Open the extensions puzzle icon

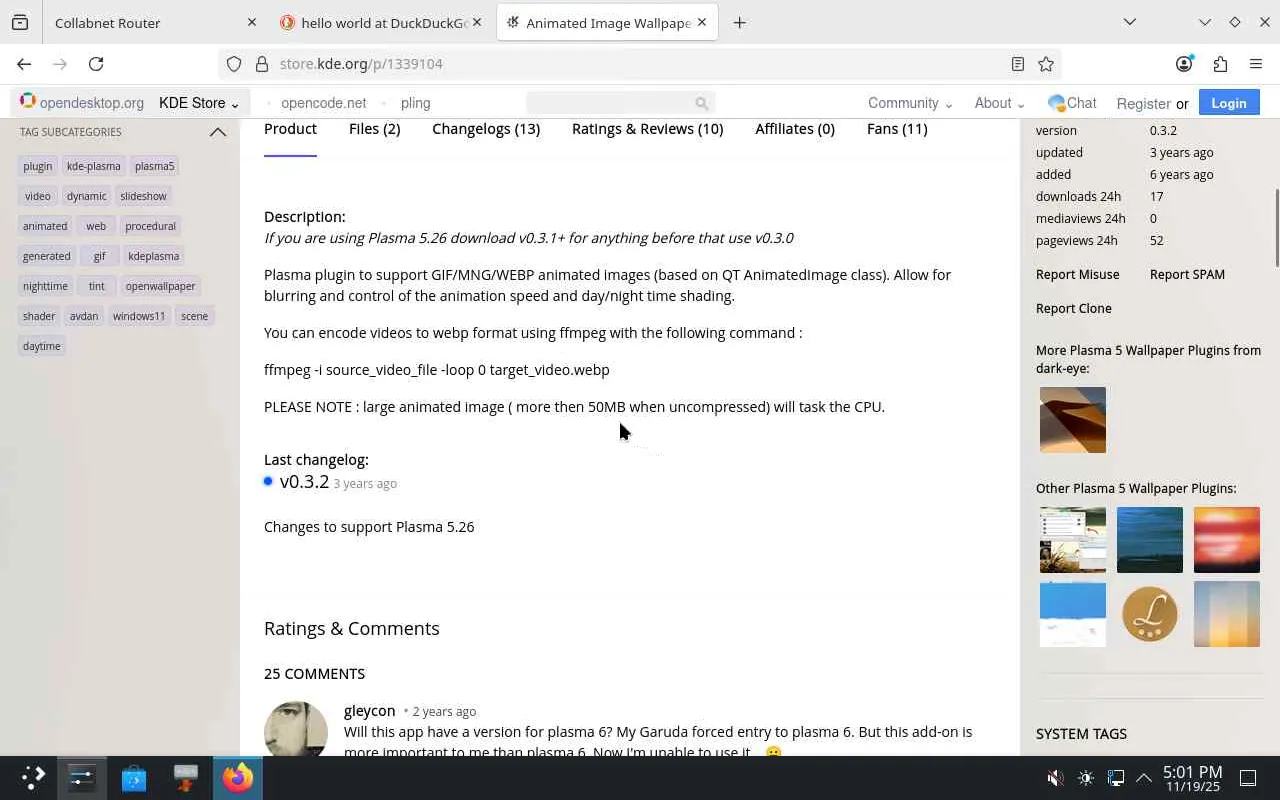pos(1220,64)
